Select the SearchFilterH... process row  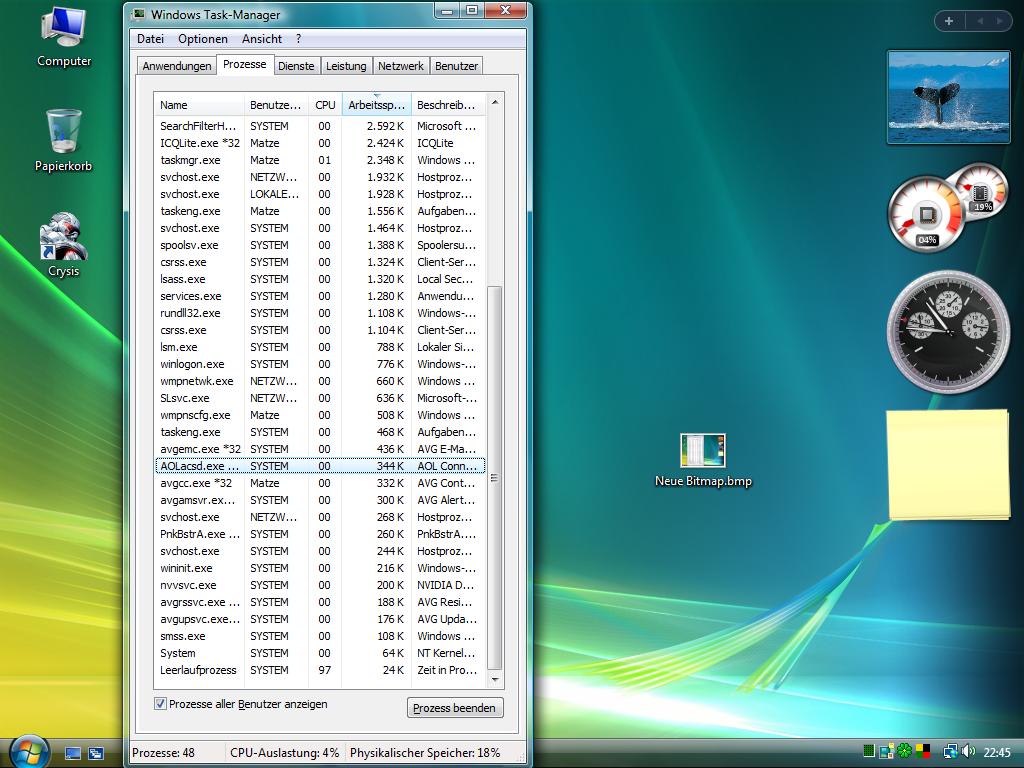pyautogui.click(x=320, y=126)
